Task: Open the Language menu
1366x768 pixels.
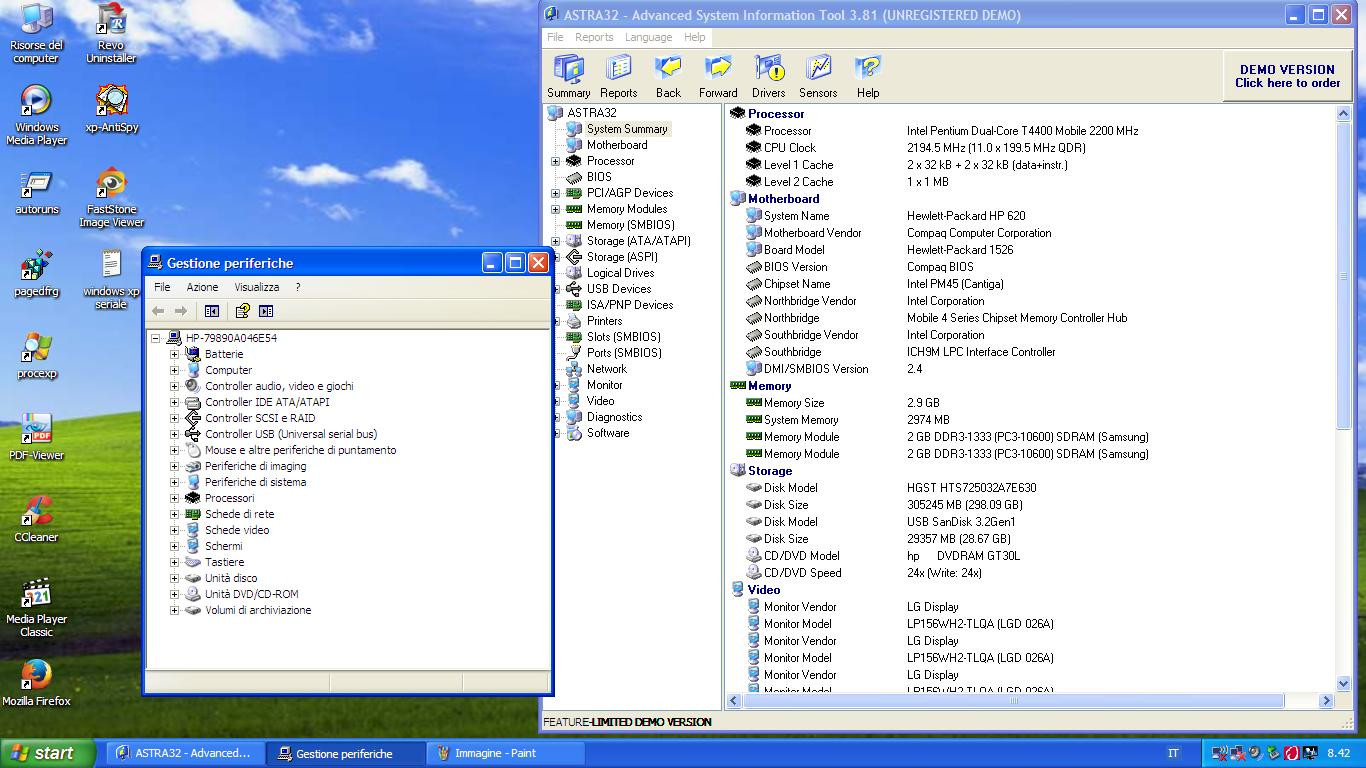Action: 648,37
